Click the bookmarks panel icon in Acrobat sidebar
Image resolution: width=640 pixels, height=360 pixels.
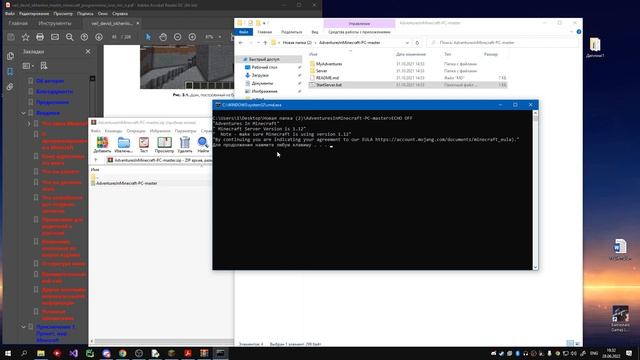coord(10,71)
